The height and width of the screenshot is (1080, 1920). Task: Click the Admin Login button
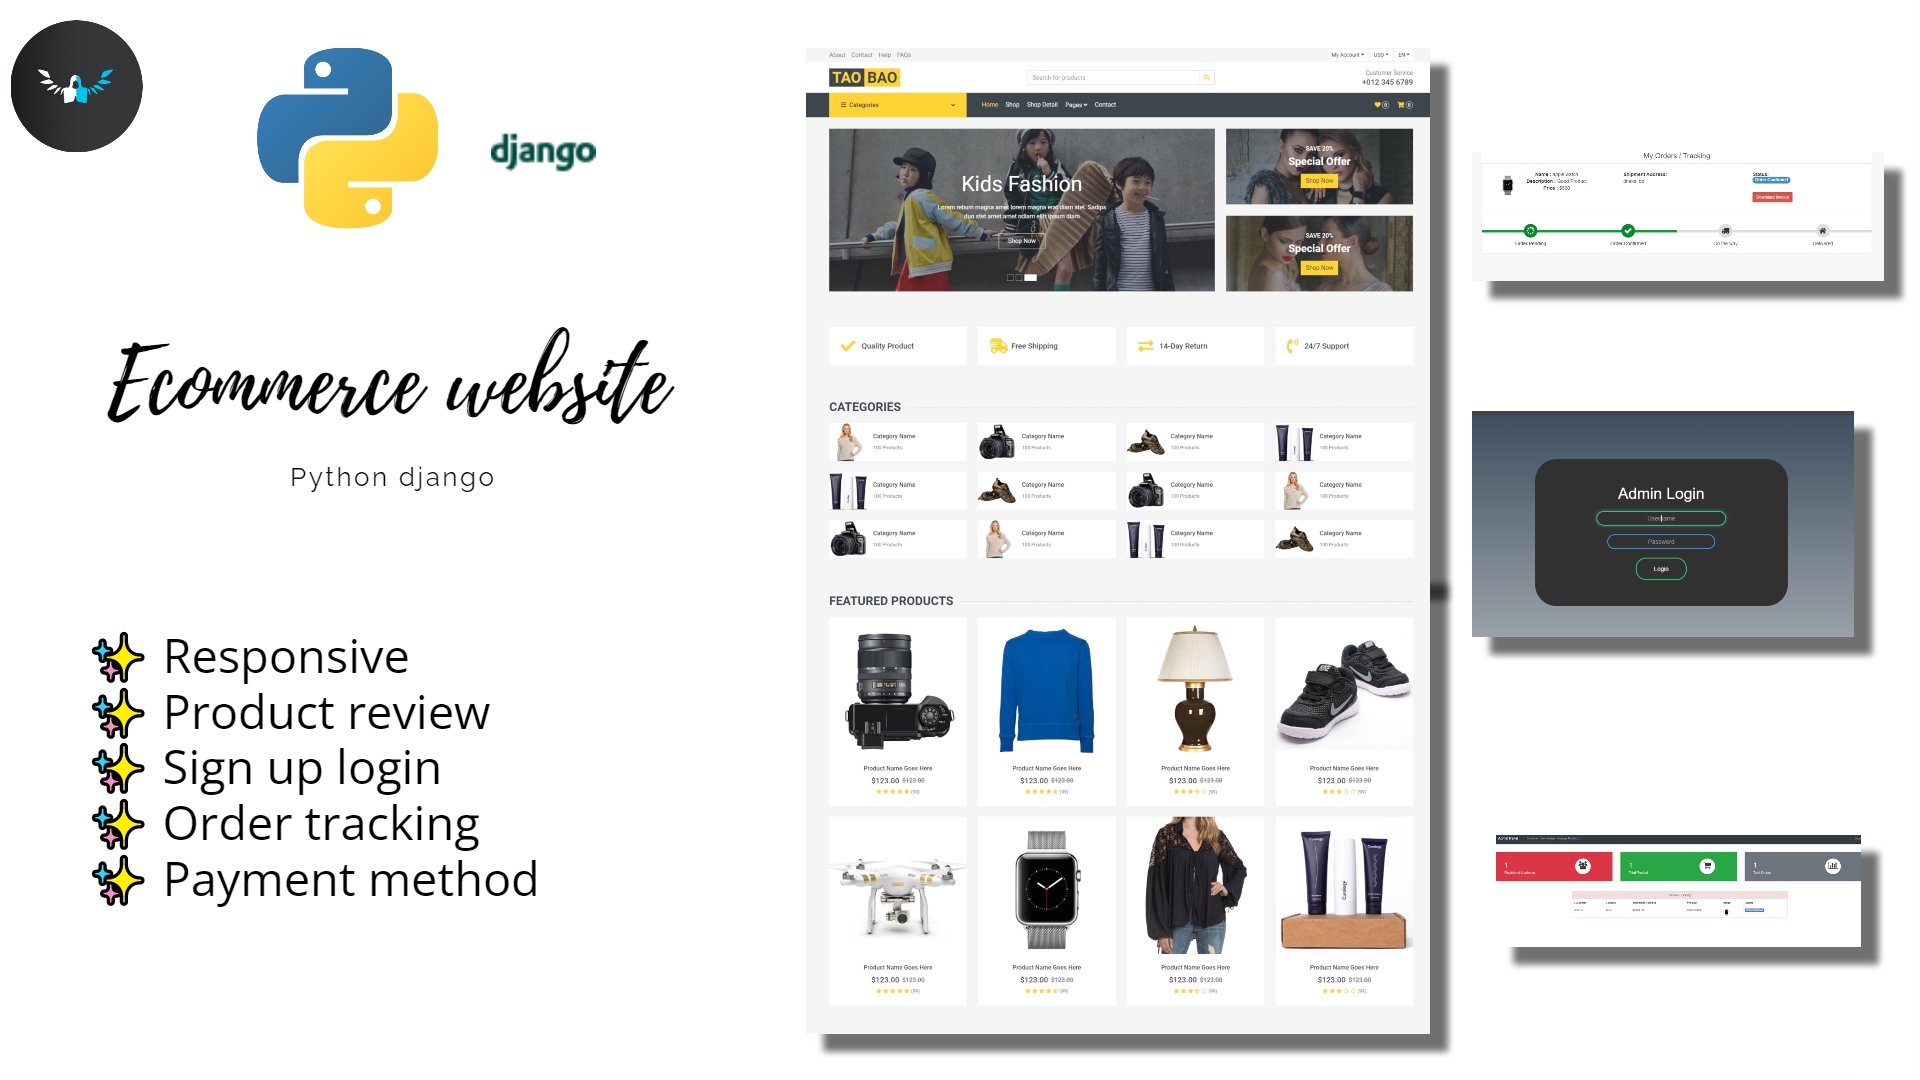1662,570
